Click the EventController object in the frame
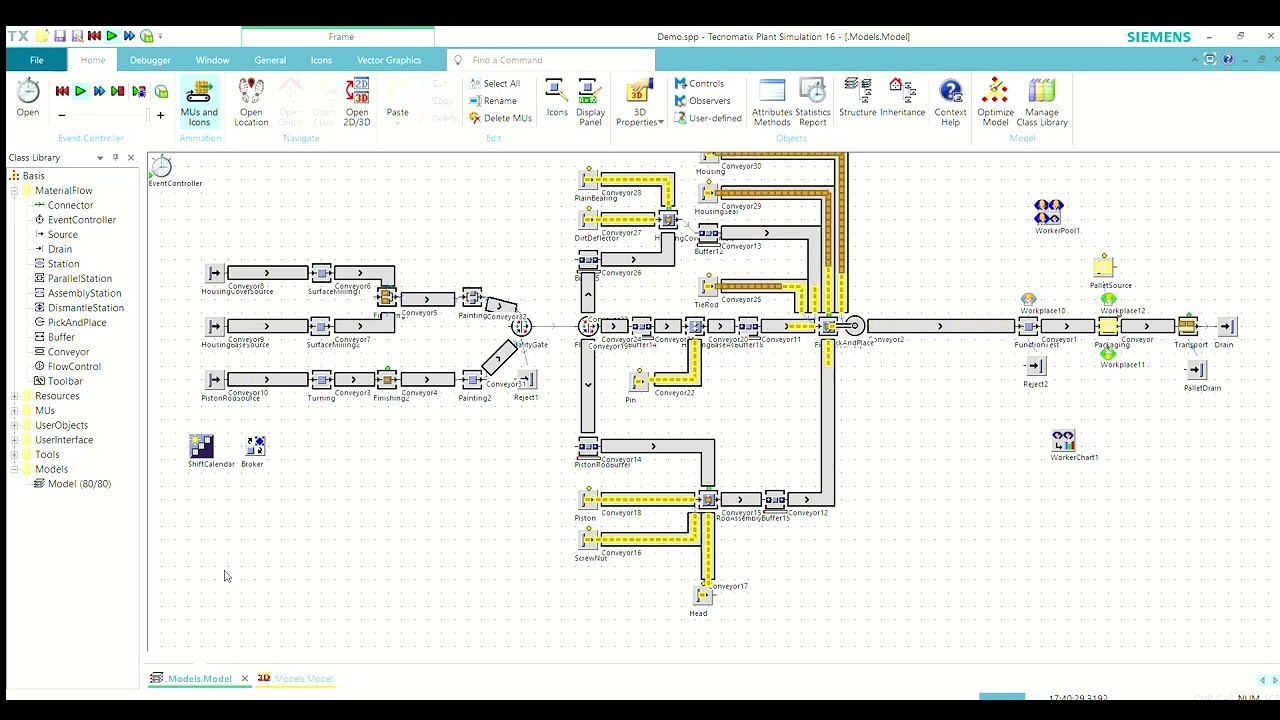 coord(162,167)
